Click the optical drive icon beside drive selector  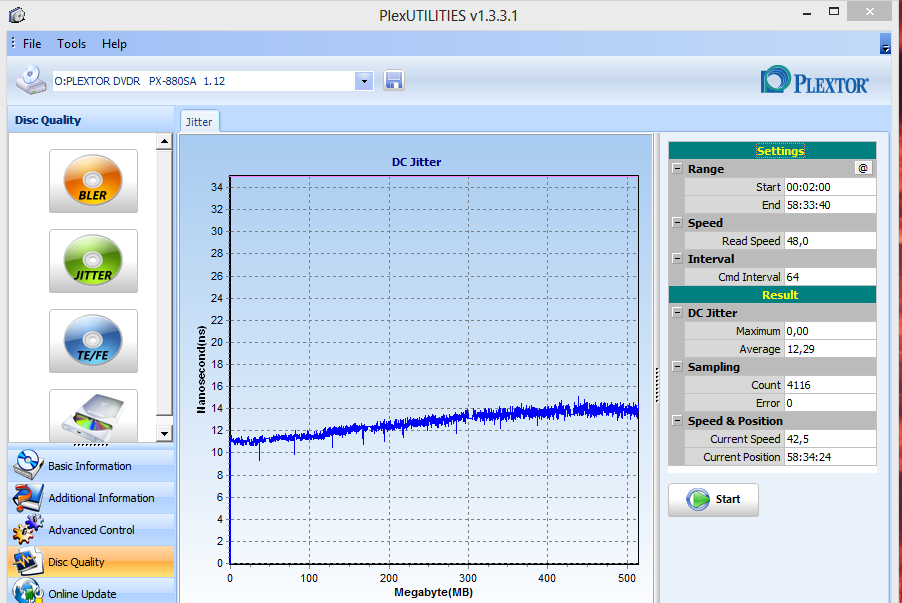pyautogui.click(x=31, y=80)
